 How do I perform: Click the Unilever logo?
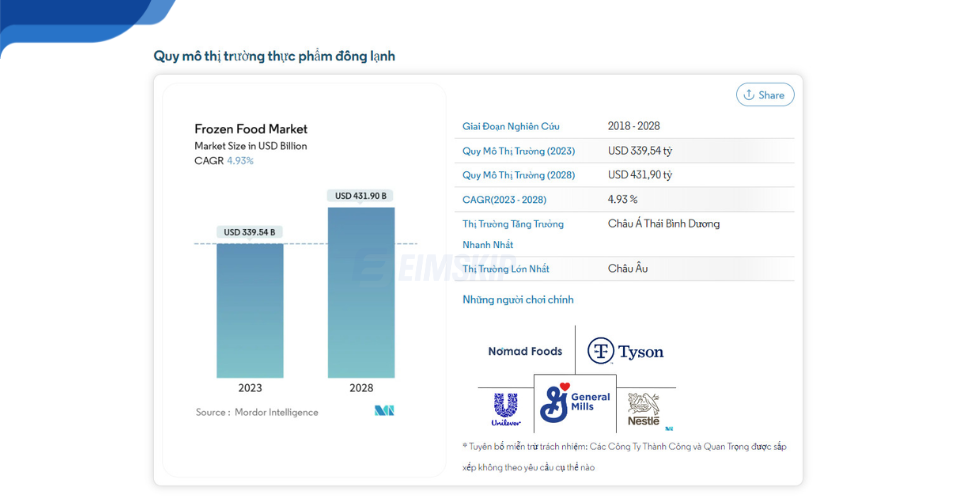[506, 409]
